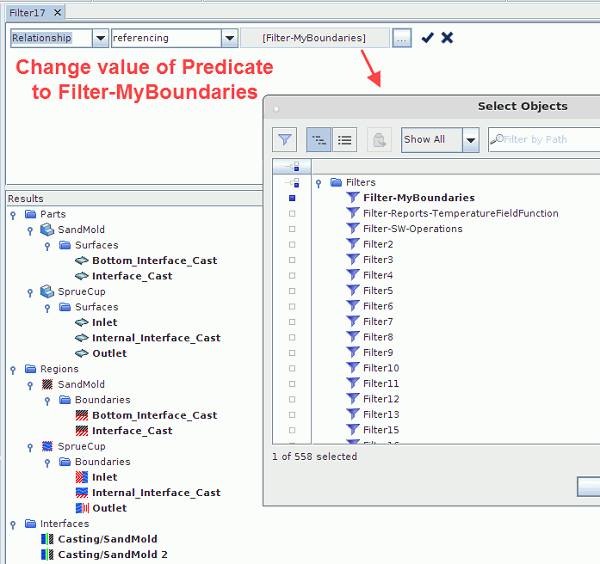Screen dimensions: 600x564
Task: Click the SprueCup region blue-red icon
Action: click(47, 446)
